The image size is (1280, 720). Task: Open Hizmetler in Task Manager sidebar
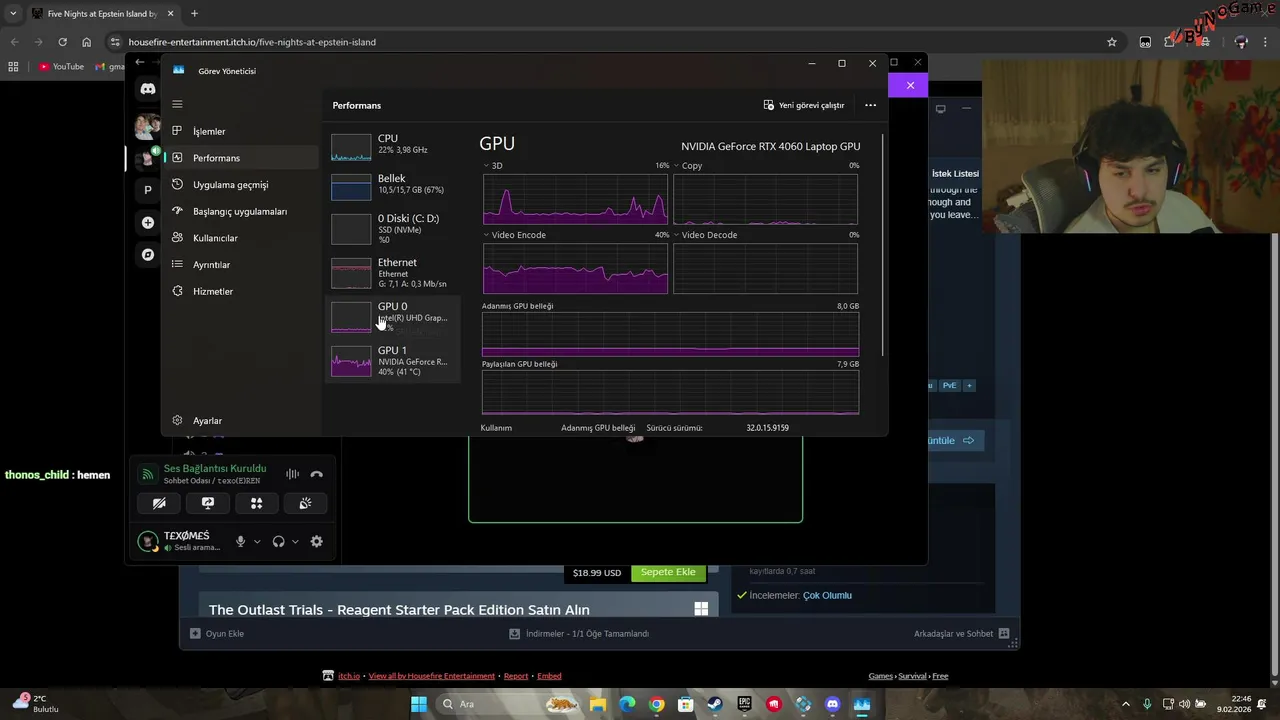tap(240, 291)
